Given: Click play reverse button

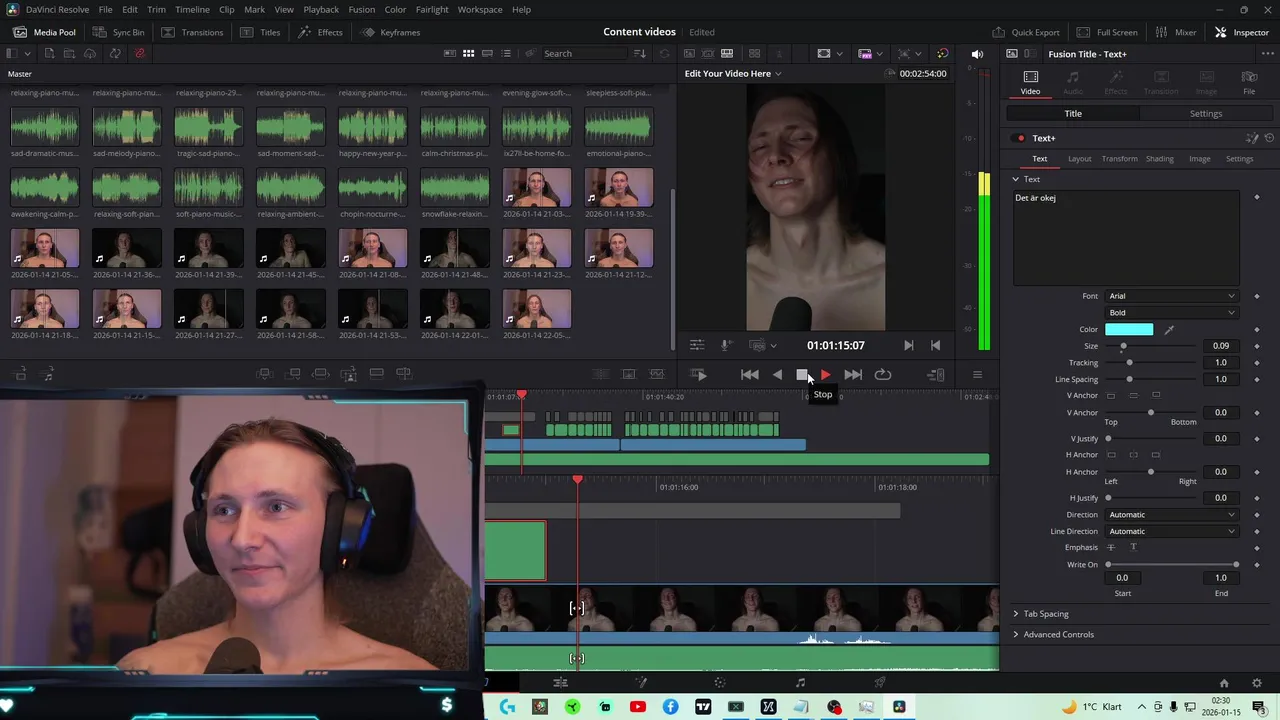Looking at the screenshot, I should (777, 374).
